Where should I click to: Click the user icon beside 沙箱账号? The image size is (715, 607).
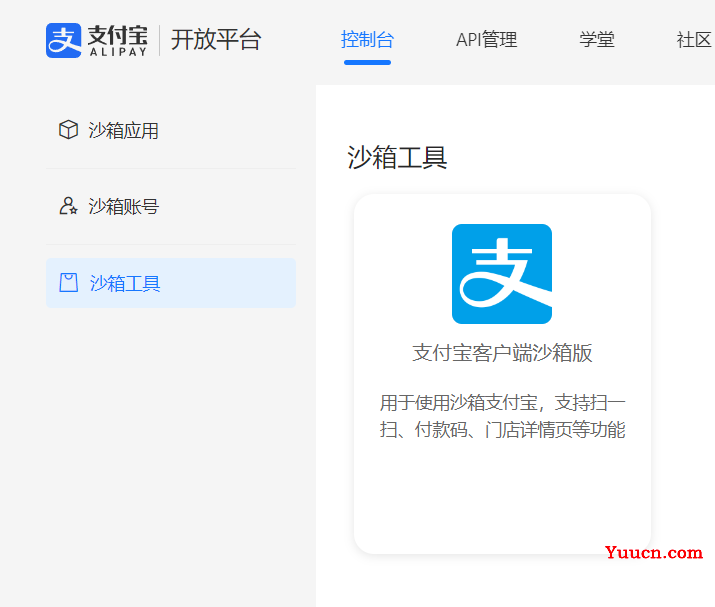click(x=68, y=206)
